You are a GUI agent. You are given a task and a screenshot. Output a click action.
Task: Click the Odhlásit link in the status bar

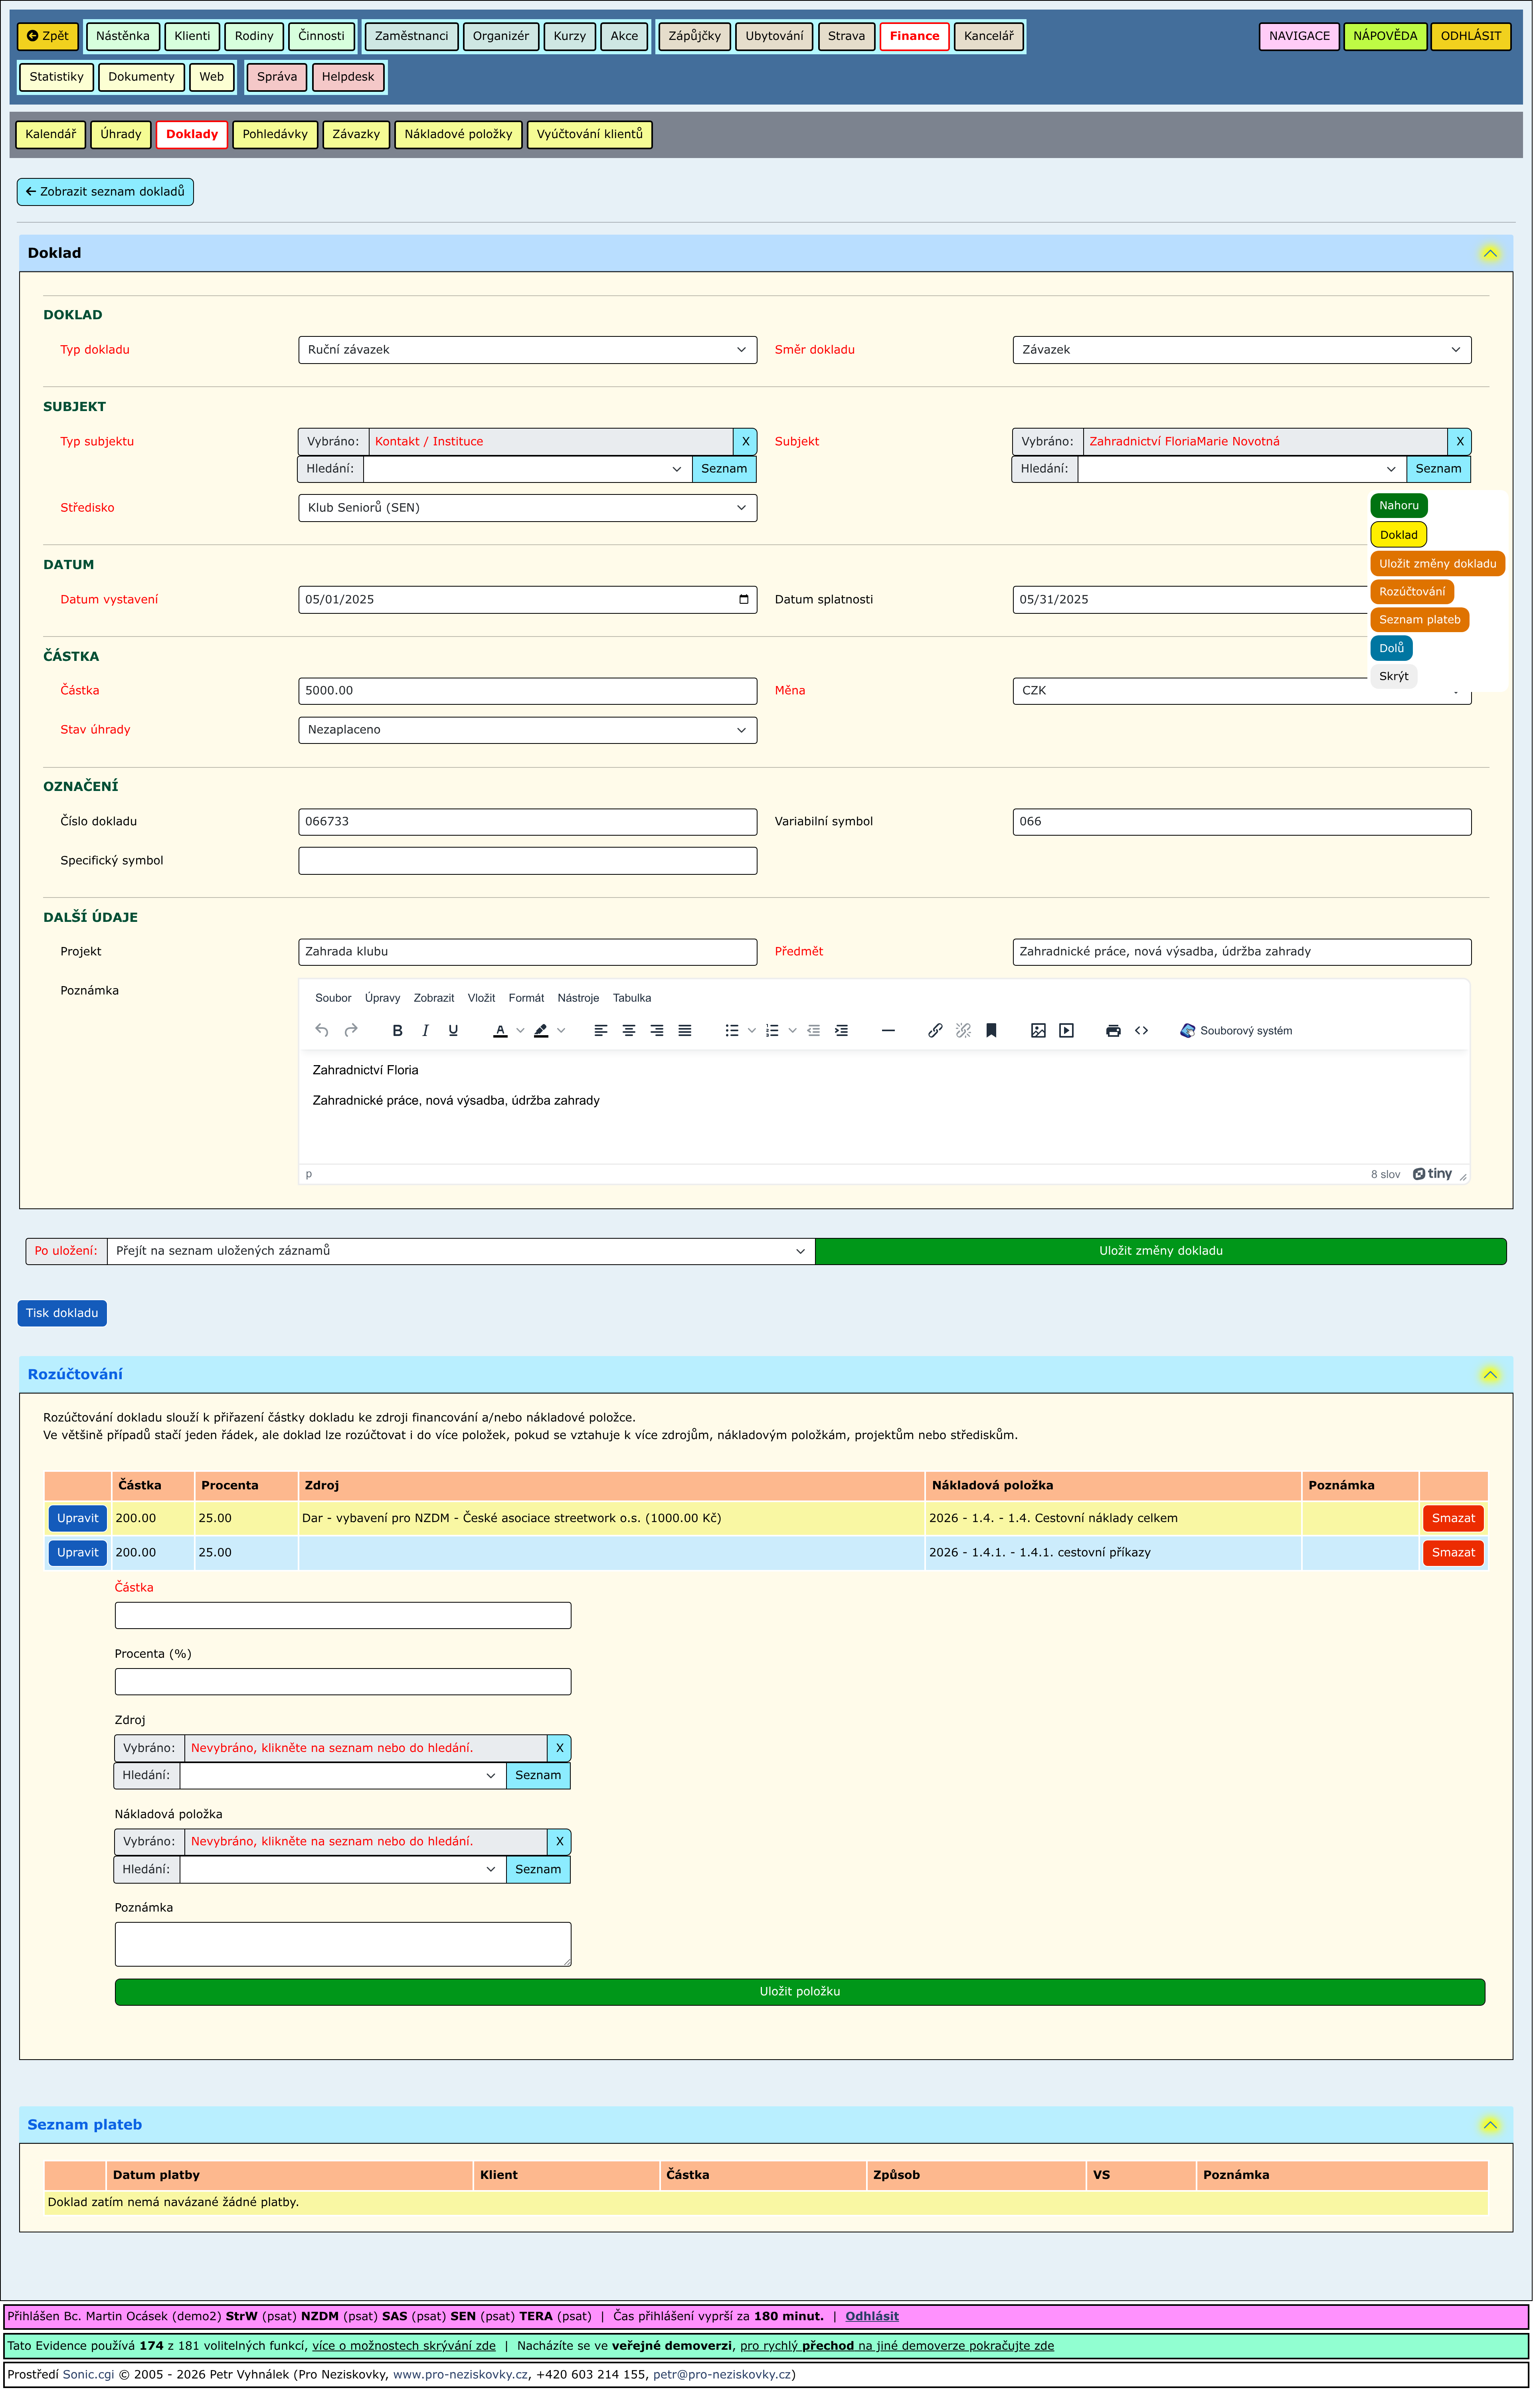point(872,2316)
